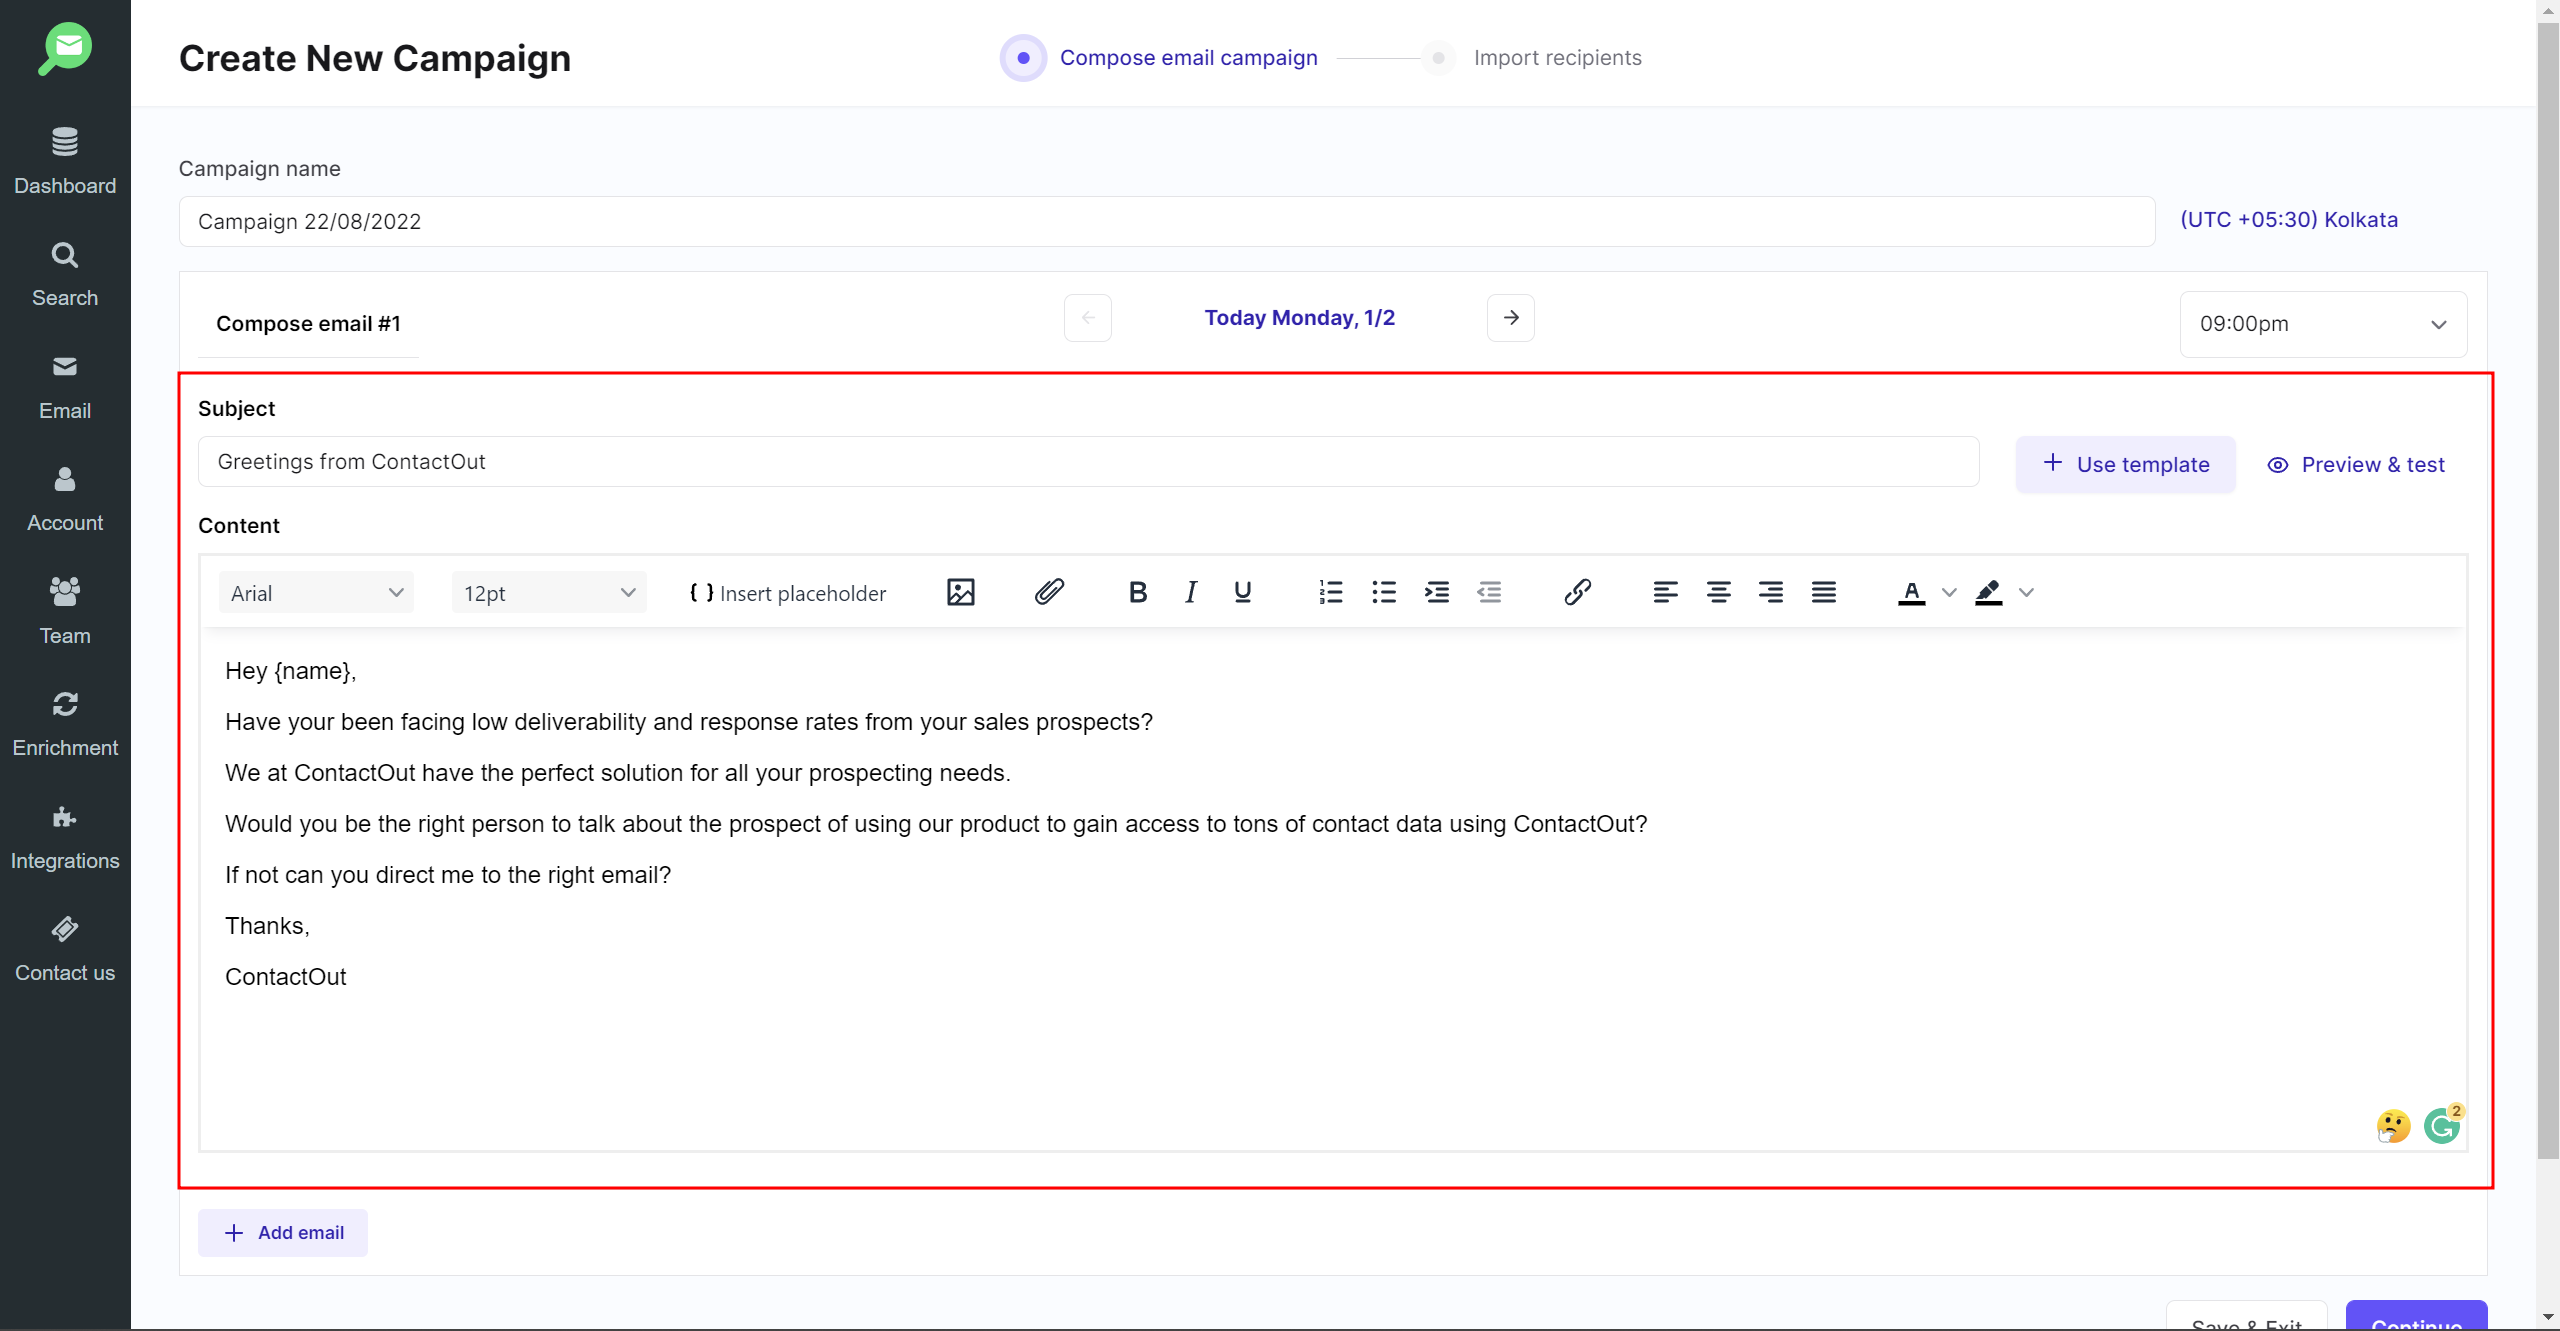
Task: Expand the 09:00pm time dropdown
Action: [2322, 324]
